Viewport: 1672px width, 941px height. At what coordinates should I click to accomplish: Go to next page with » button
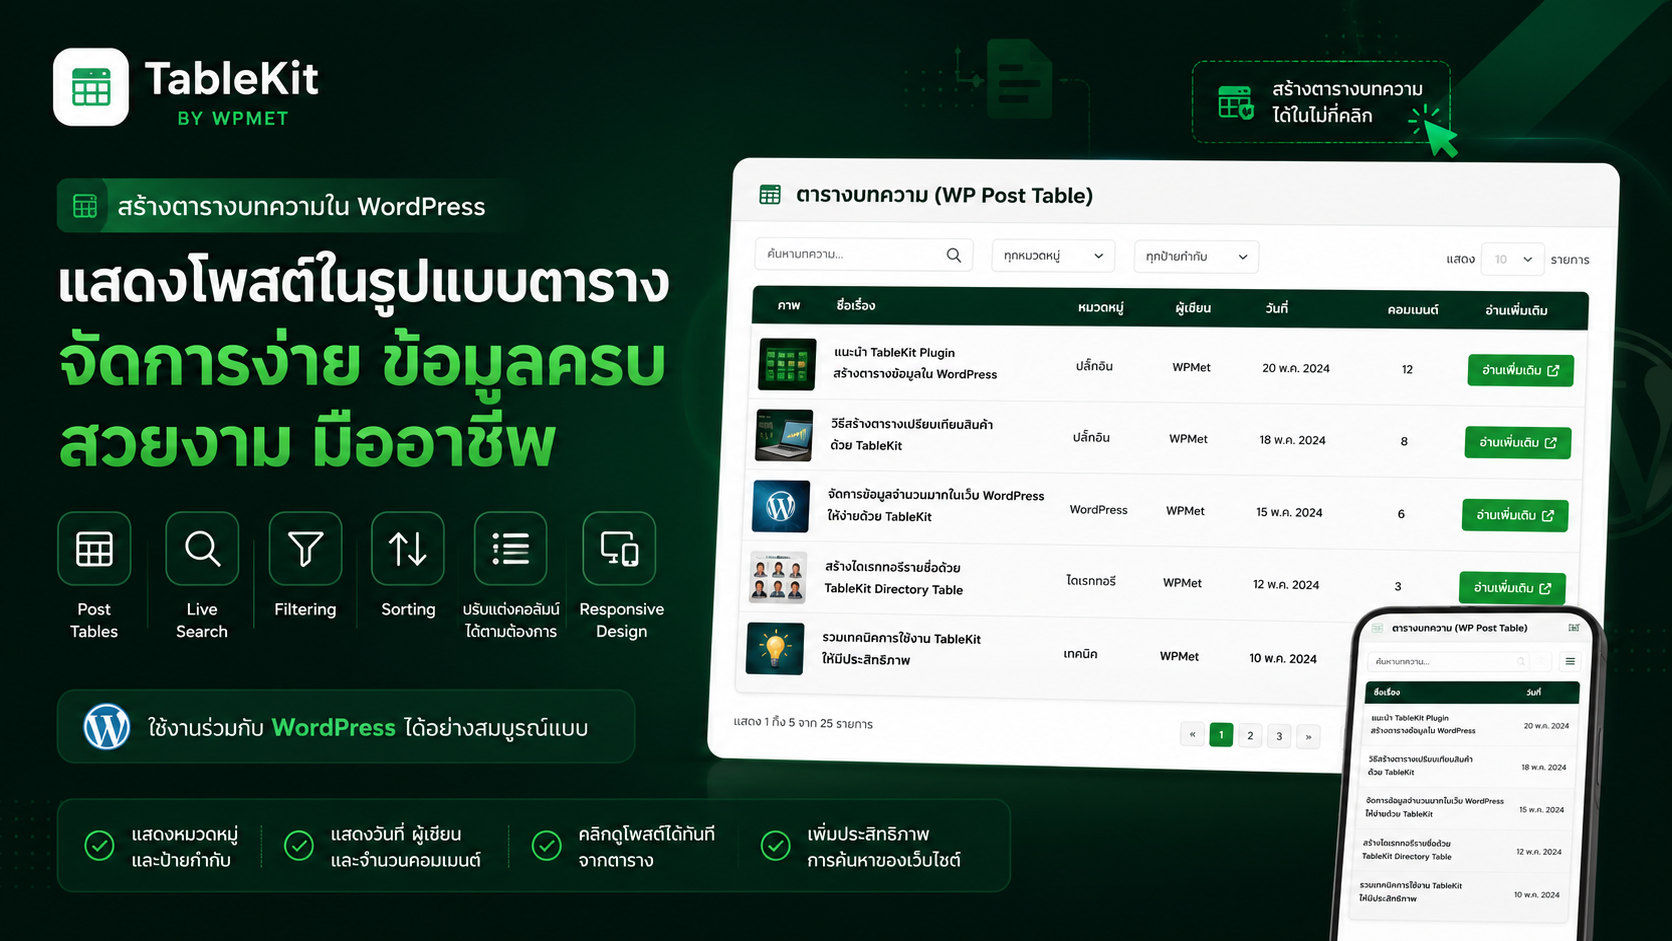[1308, 737]
